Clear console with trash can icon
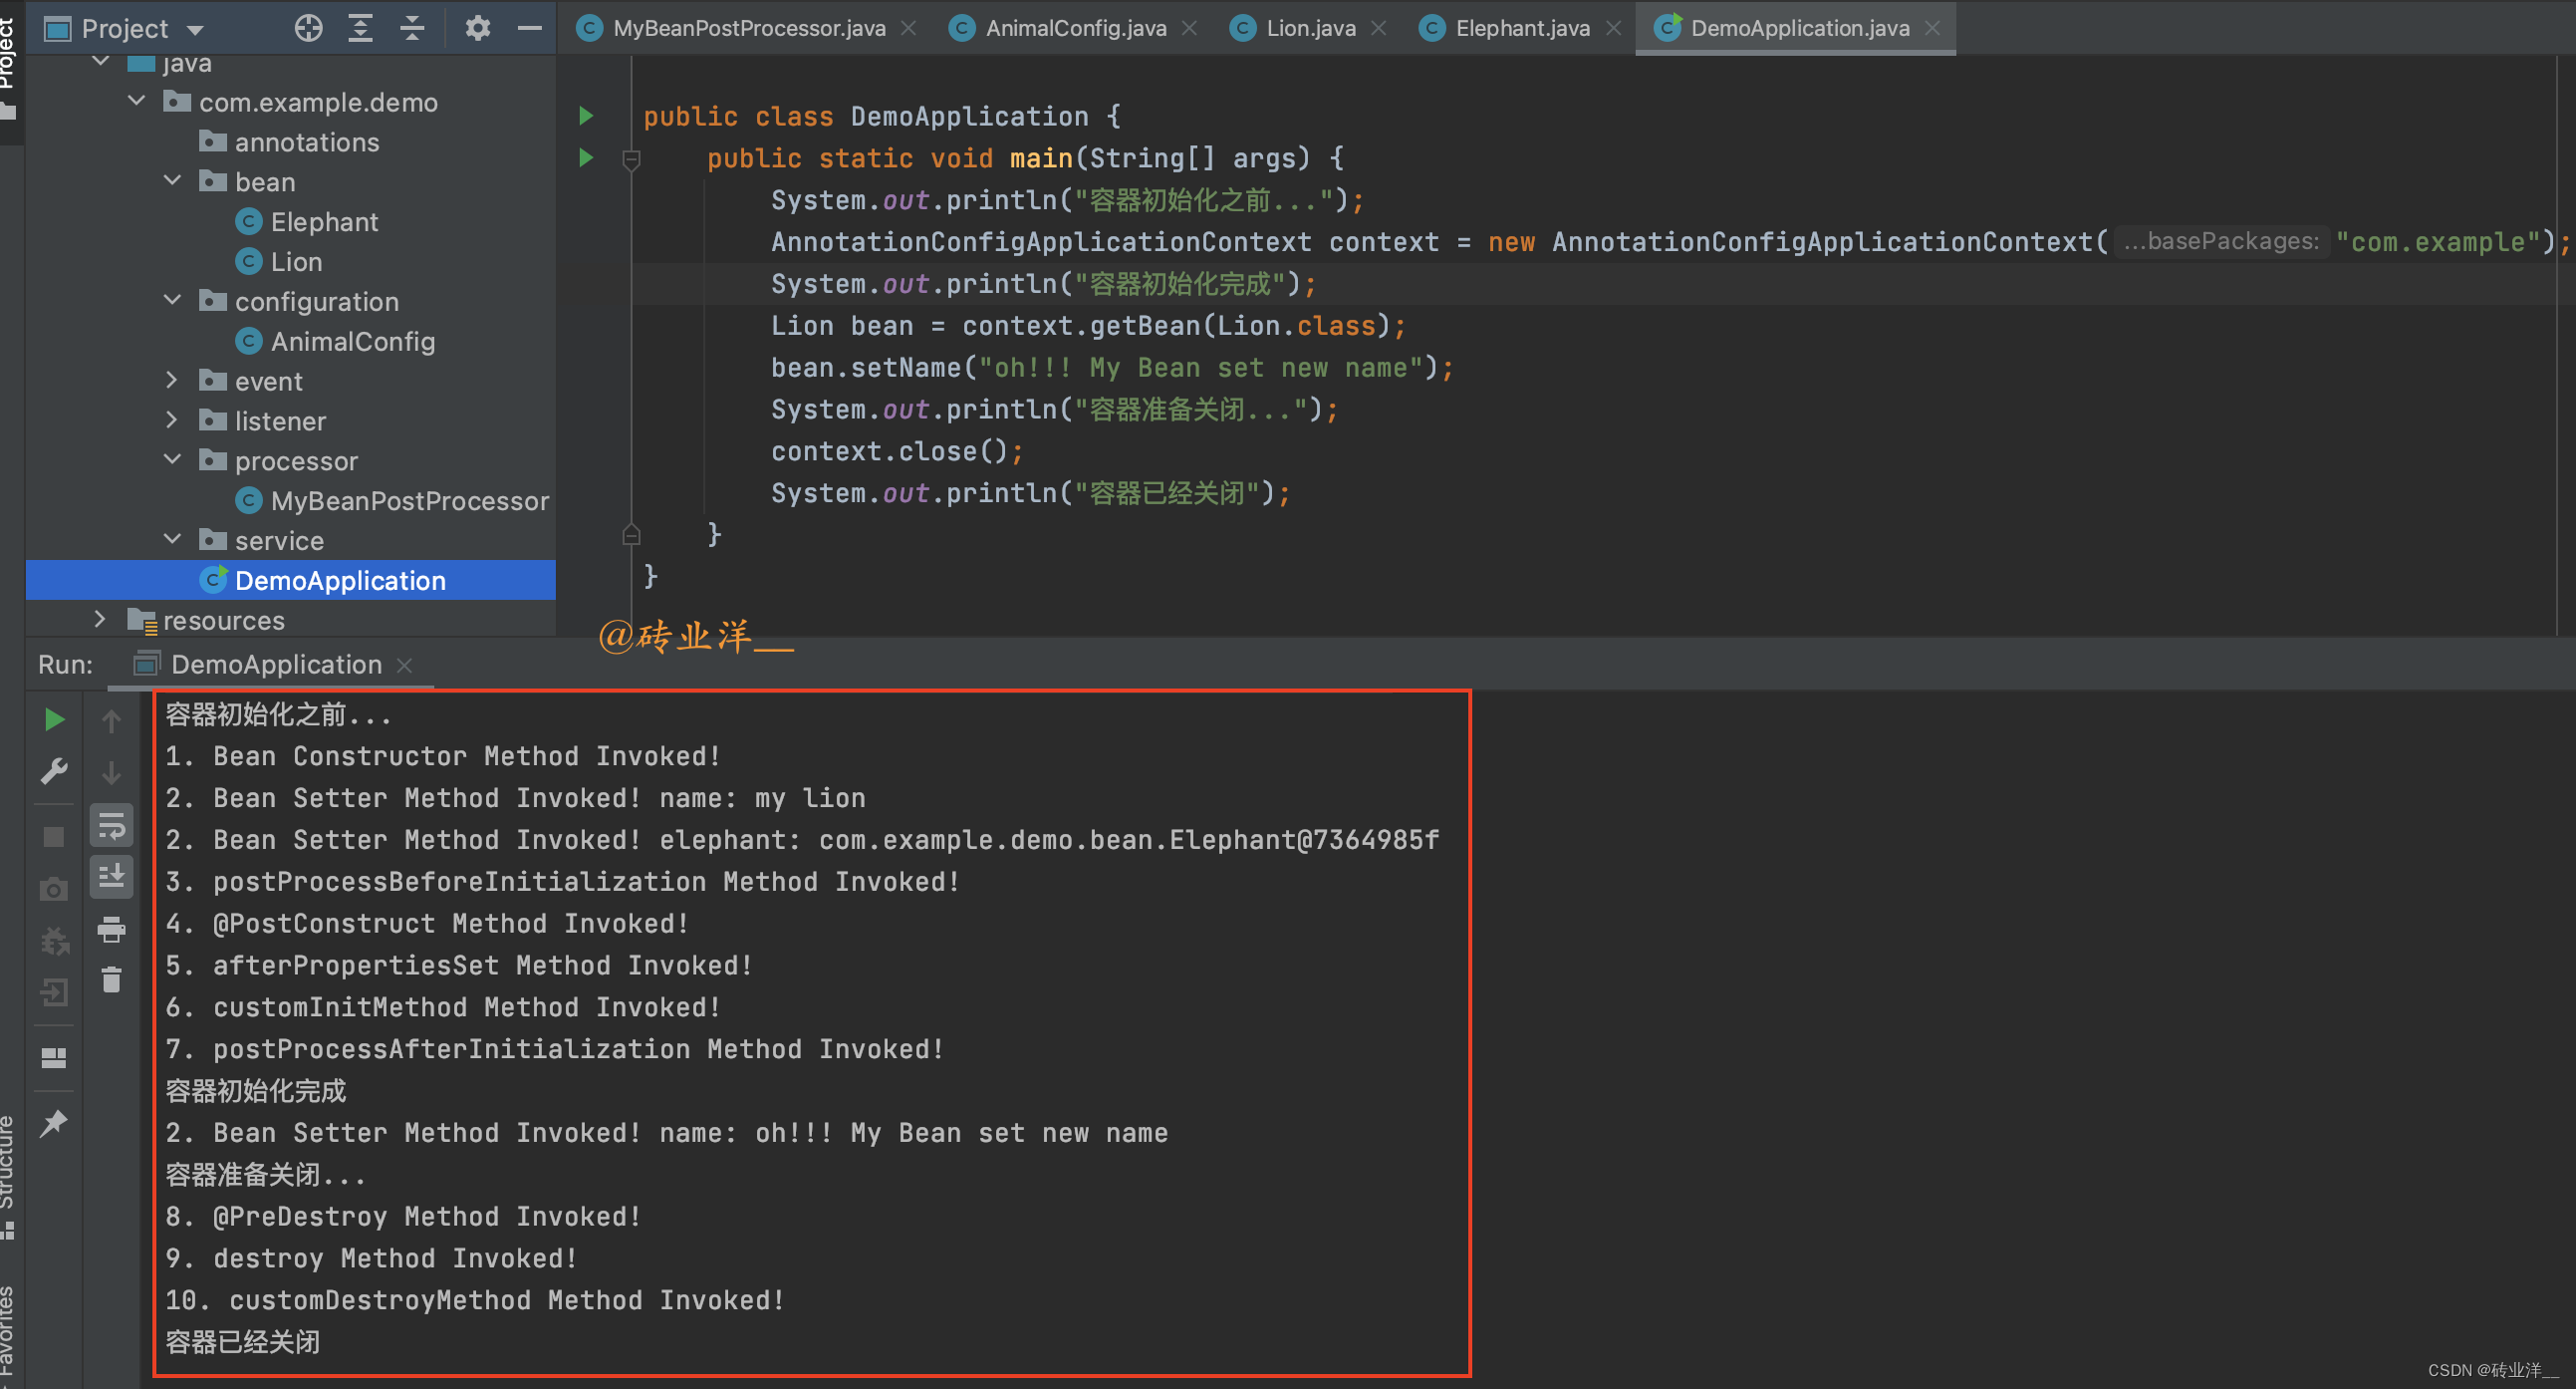 click(x=111, y=980)
